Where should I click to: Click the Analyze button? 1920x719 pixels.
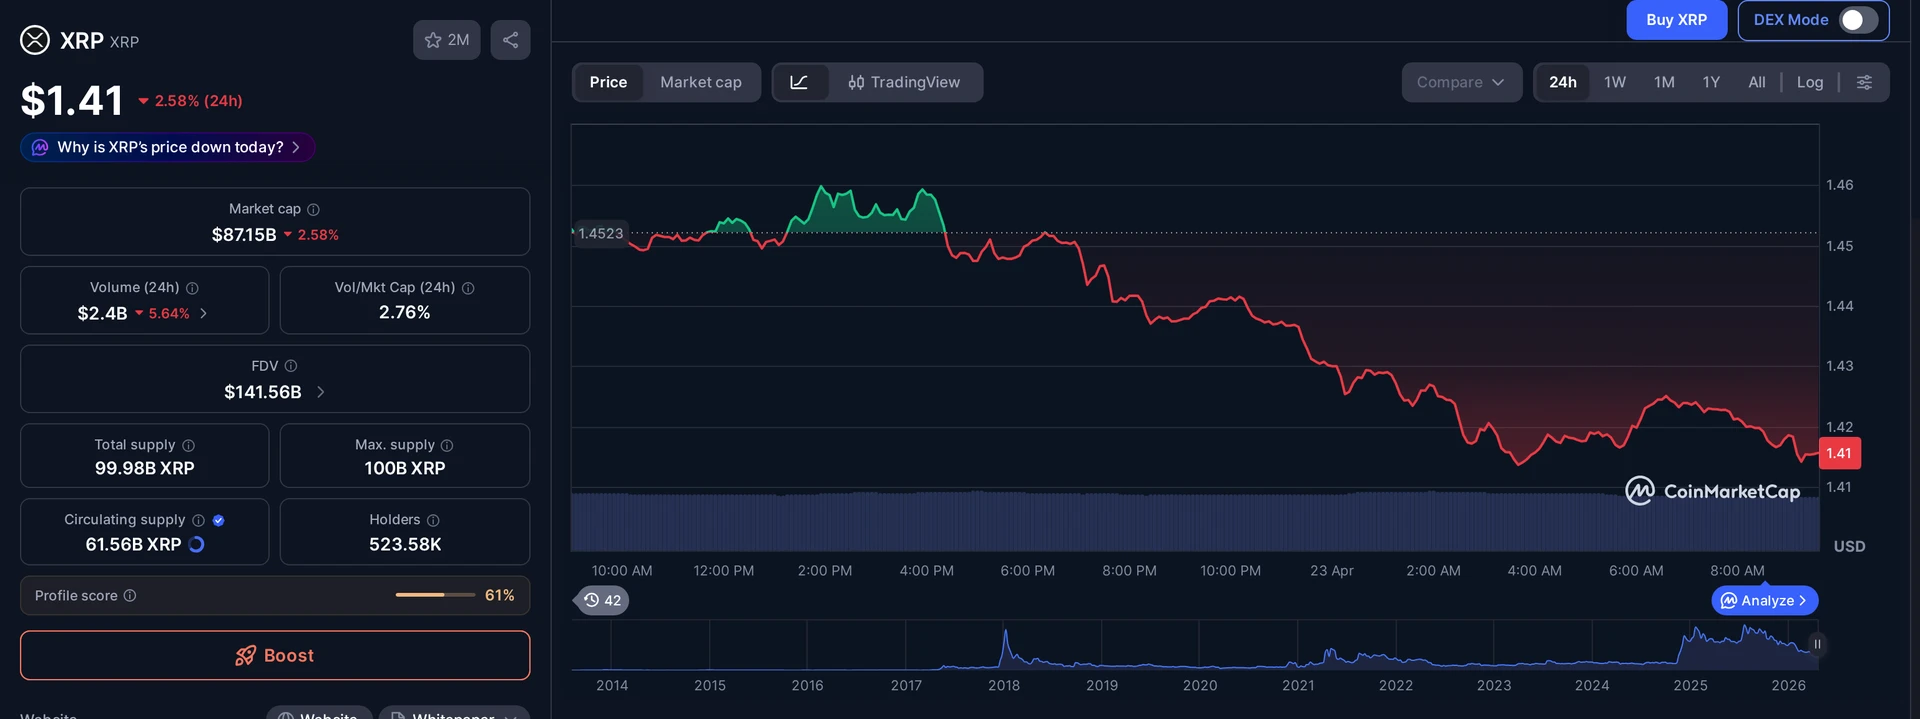point(1765,600)
